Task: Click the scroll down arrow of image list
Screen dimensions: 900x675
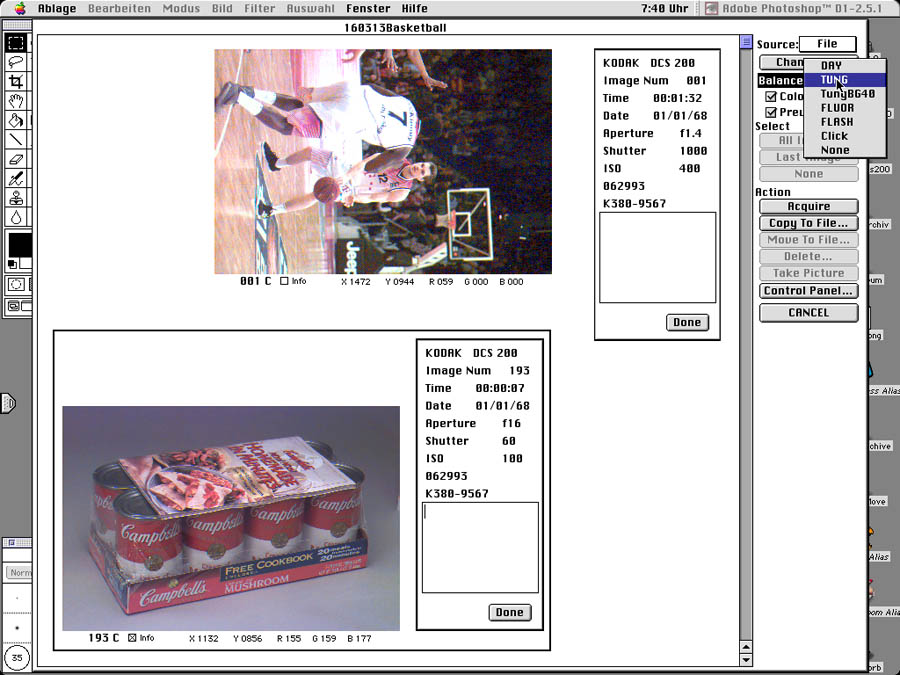Action: [746, 660]
